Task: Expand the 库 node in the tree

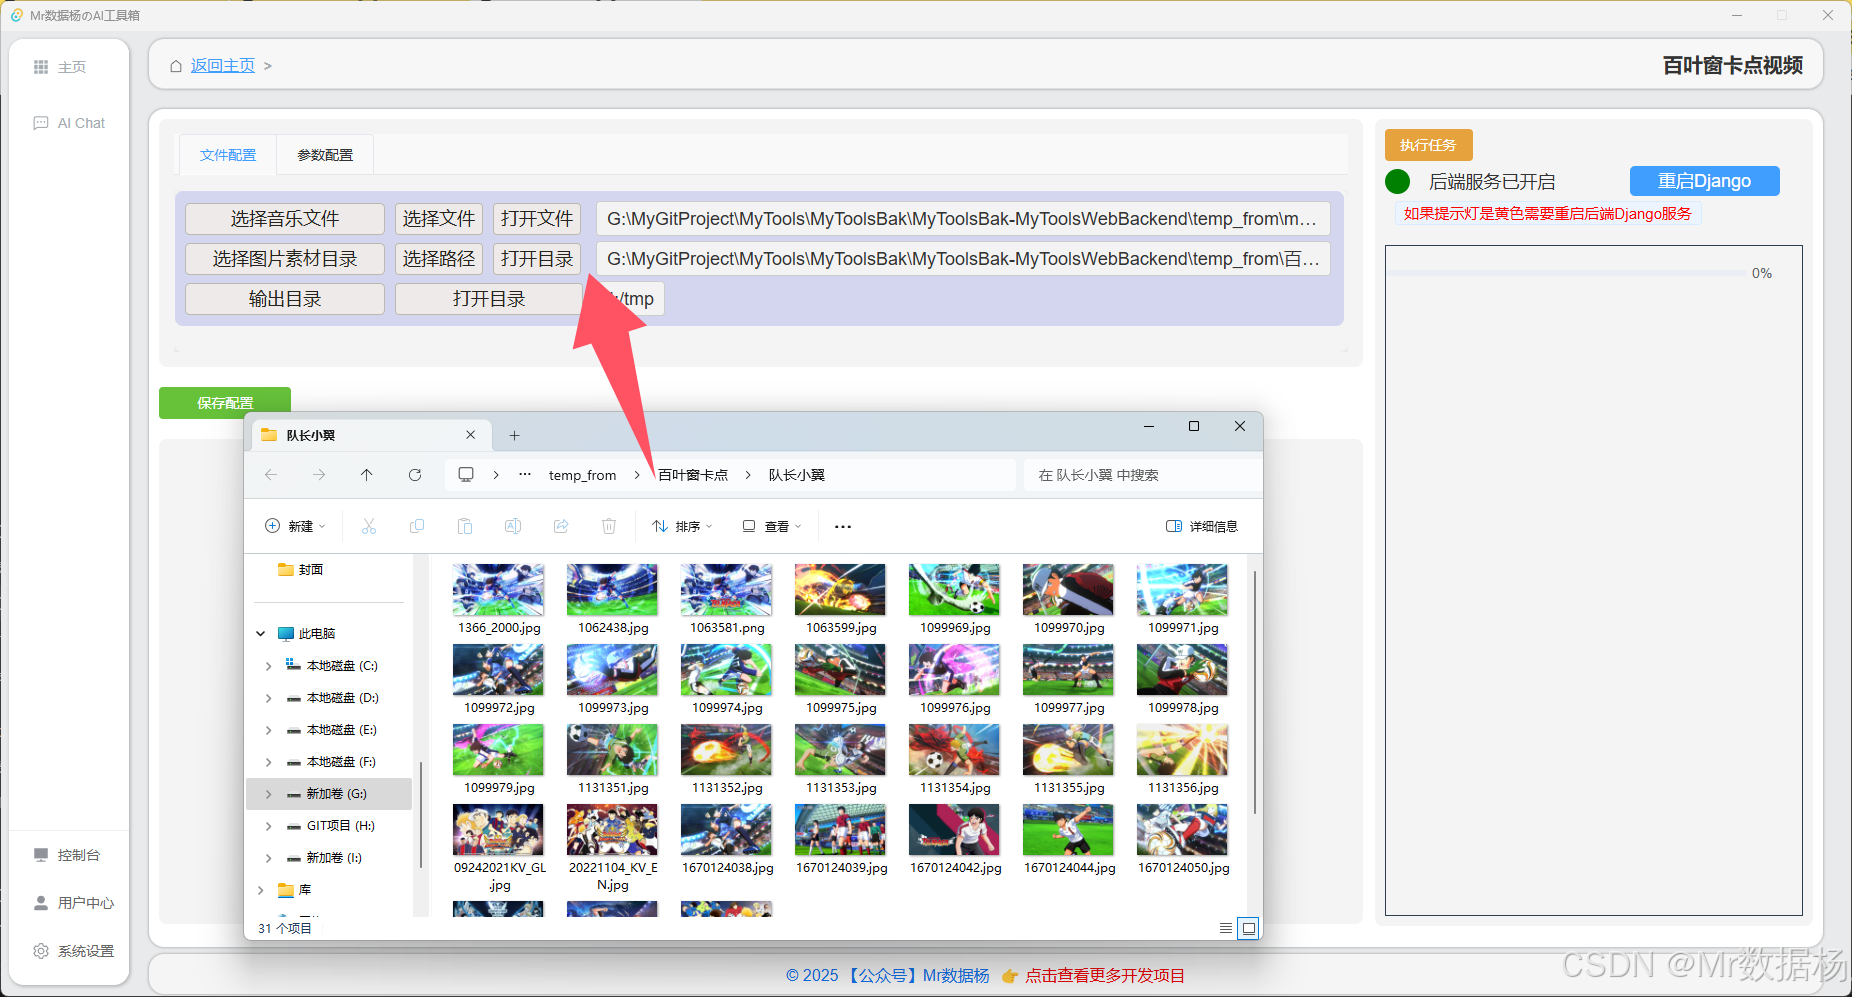Action: (261, 890)
